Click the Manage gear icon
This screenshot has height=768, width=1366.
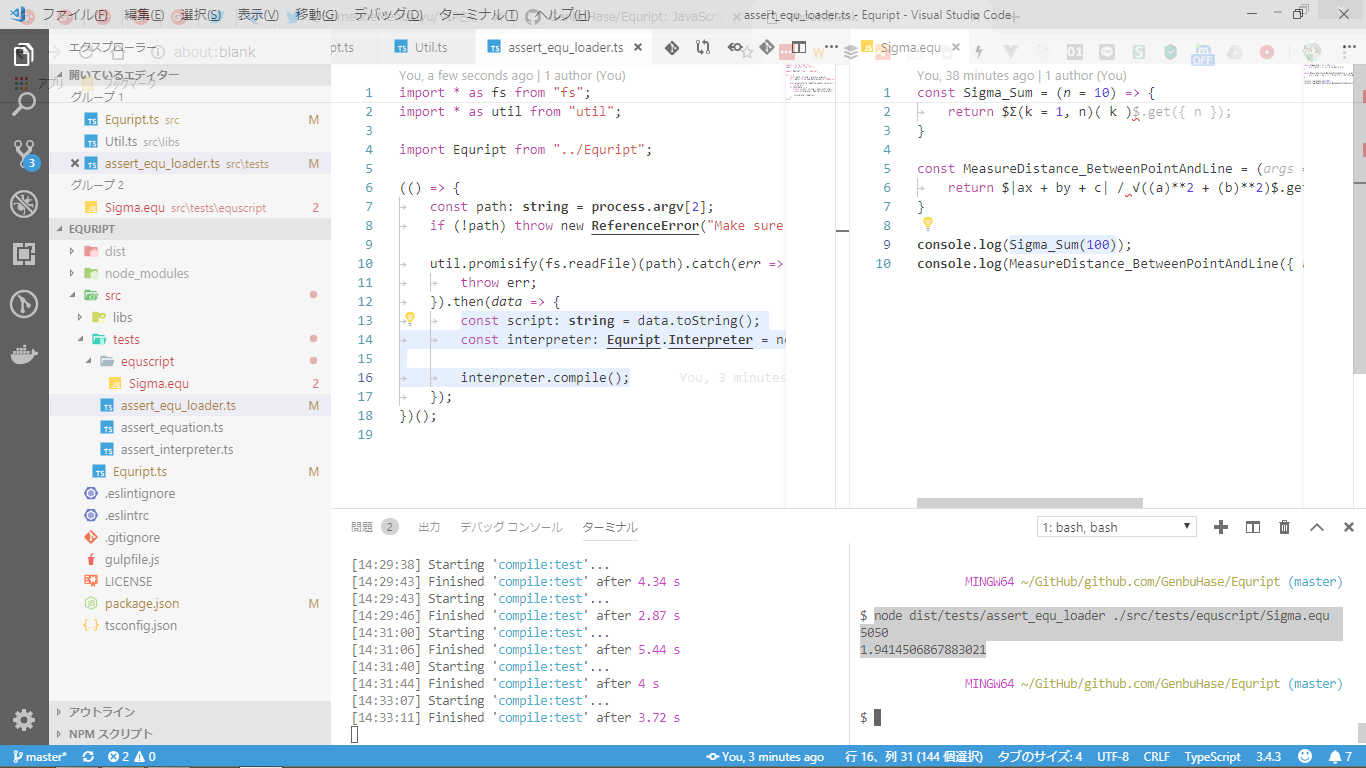pyautogui.click(x=24, y=719)
